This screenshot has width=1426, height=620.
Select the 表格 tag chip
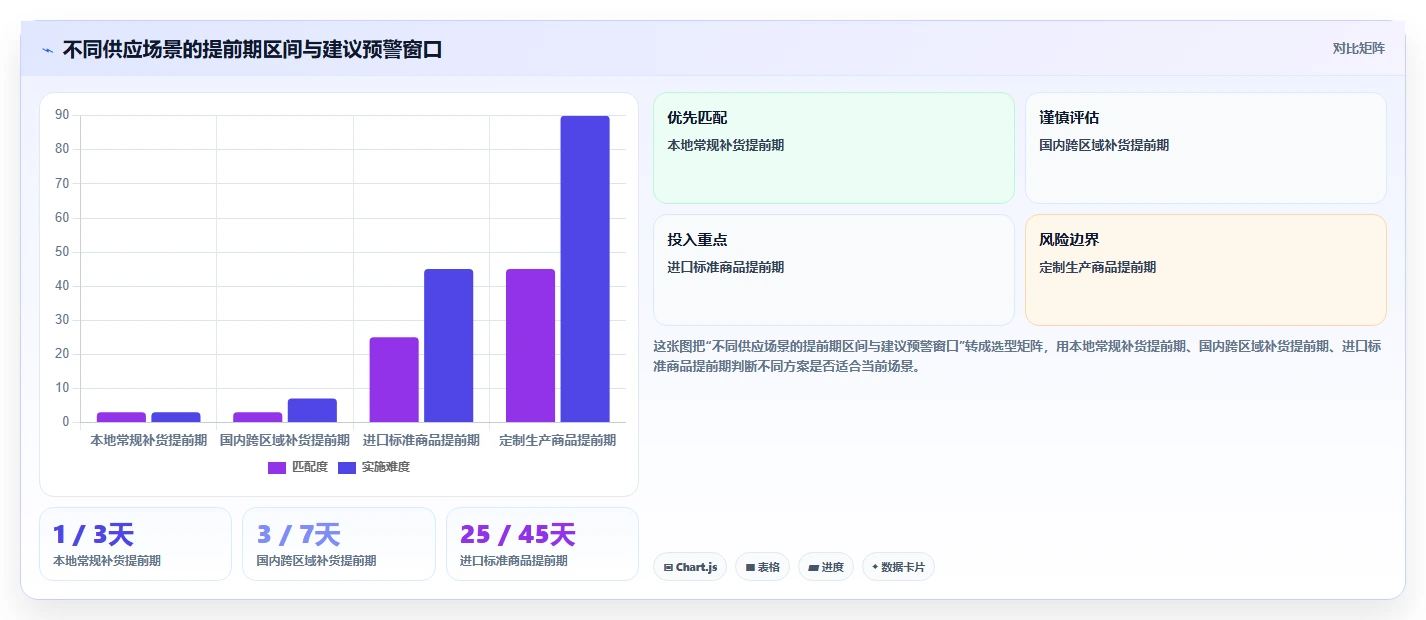tap(762, 567)
